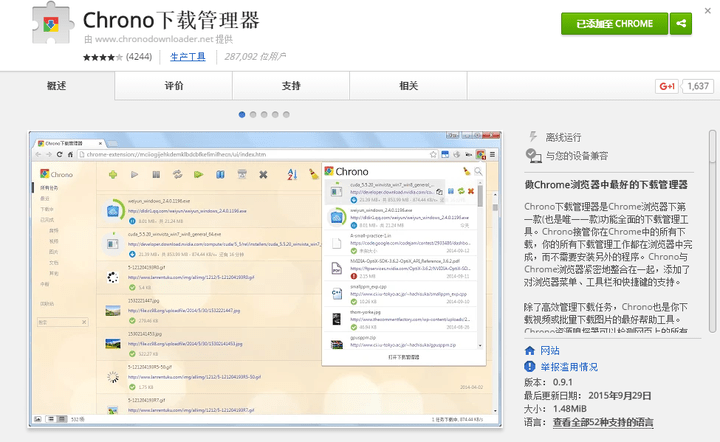
Task: Click the G+1 button
Action: (667, 86)
